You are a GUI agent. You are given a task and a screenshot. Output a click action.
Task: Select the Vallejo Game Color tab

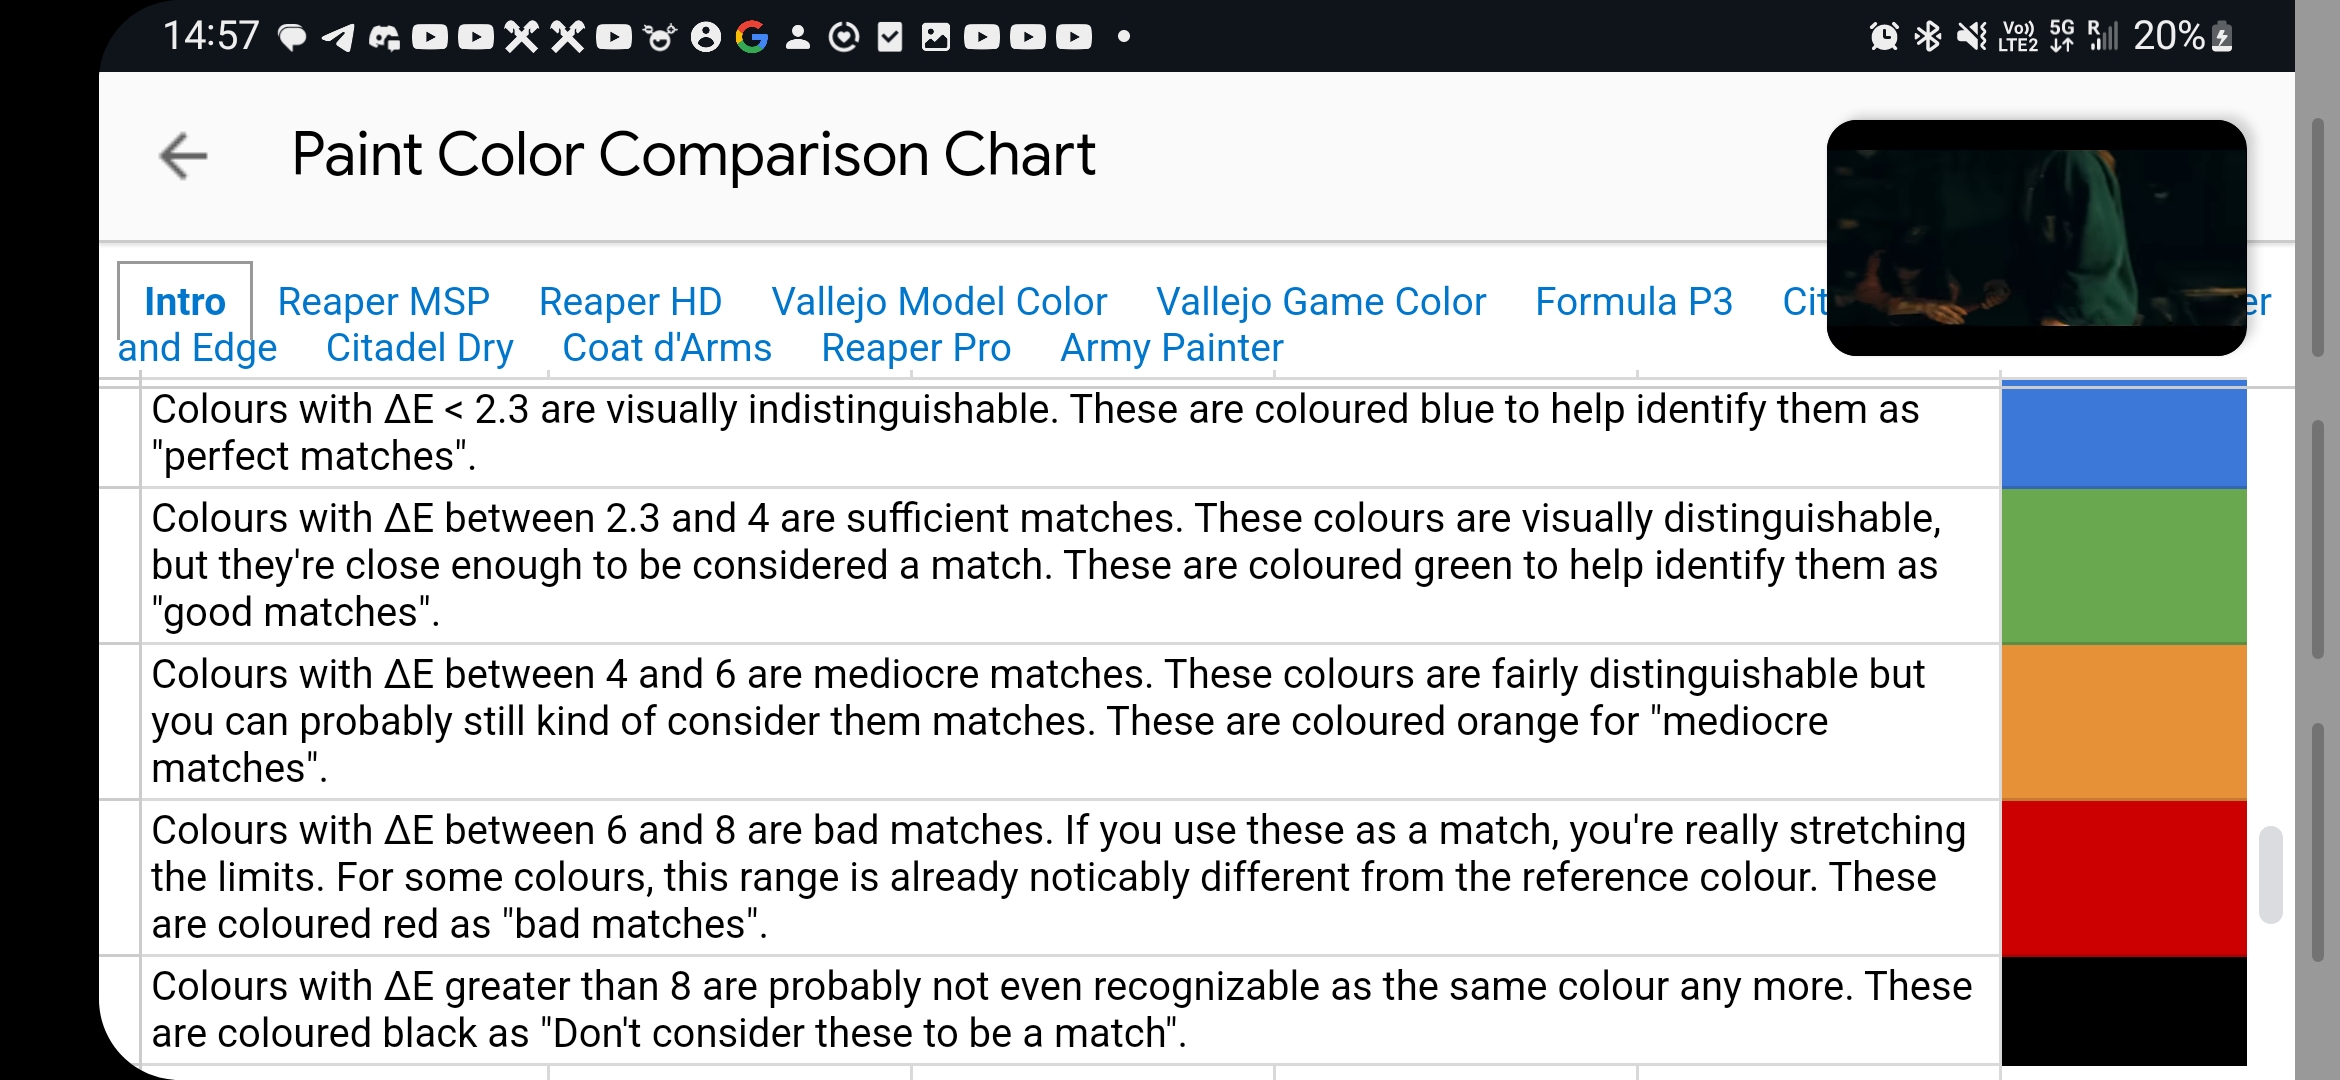pyautogui.click(x=1321, y=302)
